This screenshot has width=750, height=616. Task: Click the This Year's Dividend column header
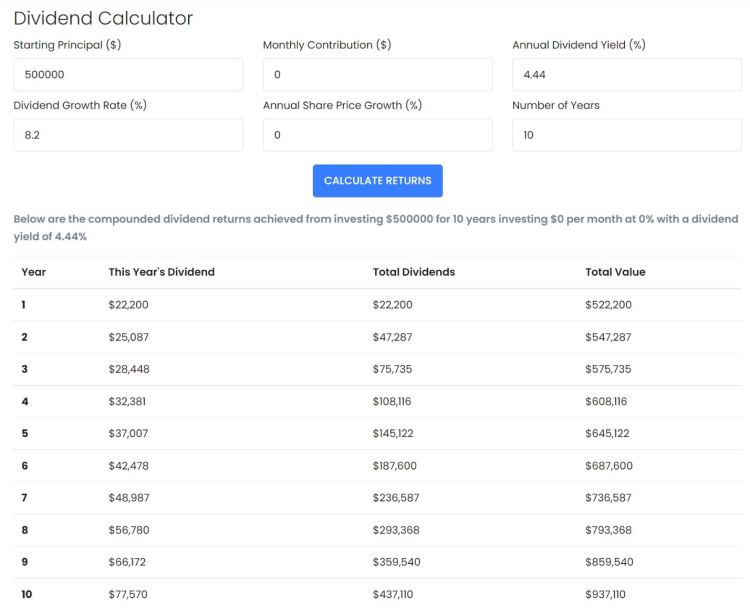pyautogui.click(x=162, y=272)
